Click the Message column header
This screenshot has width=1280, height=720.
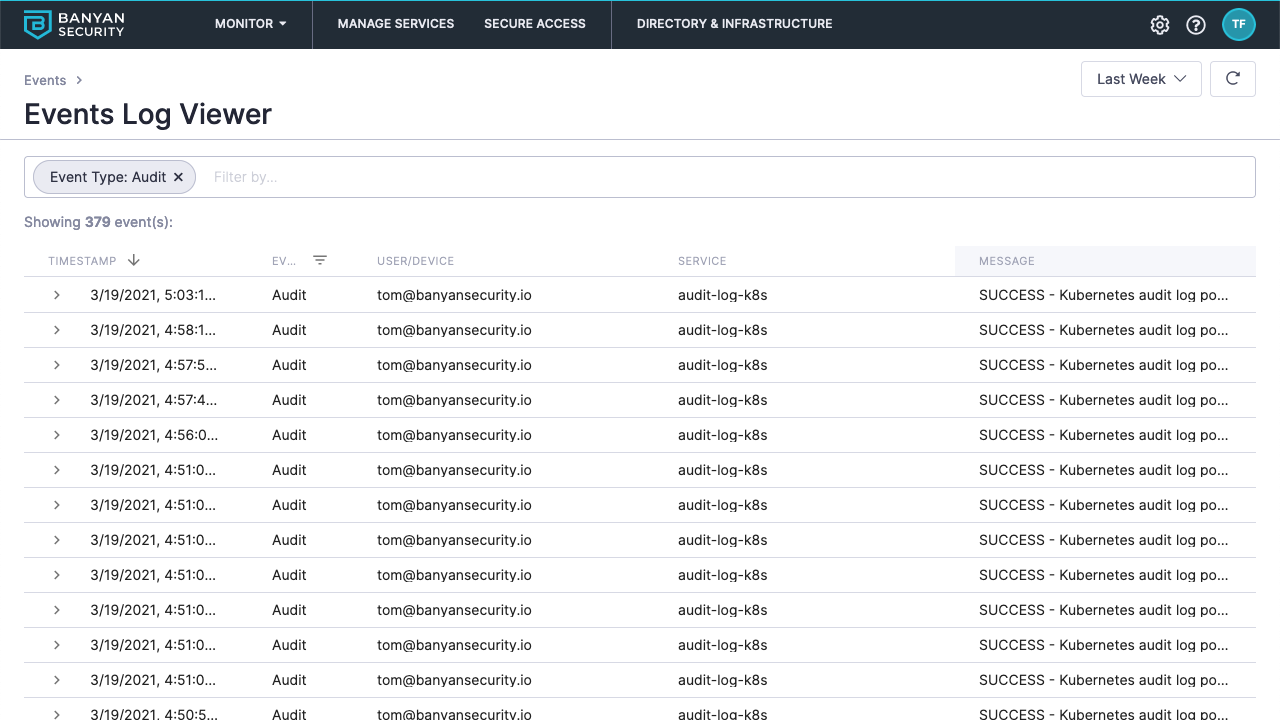pyautogui.click(x=1007, y=261)
